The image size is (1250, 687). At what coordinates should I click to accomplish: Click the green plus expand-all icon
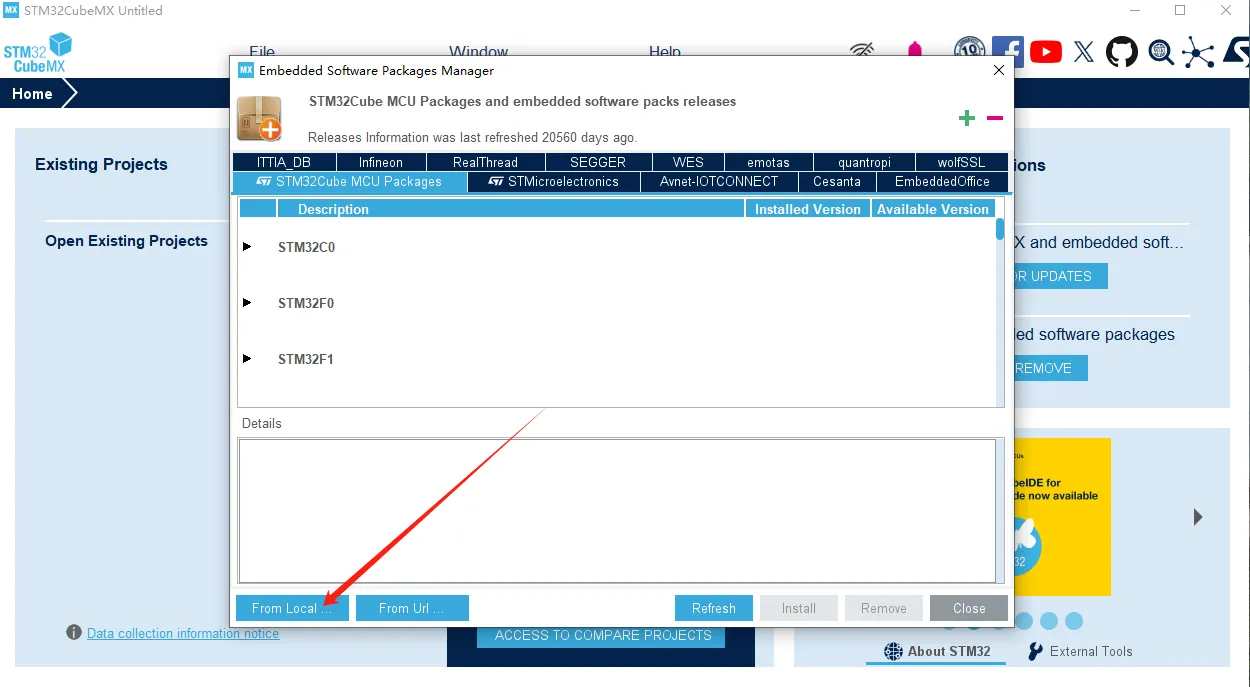point(966,118)
